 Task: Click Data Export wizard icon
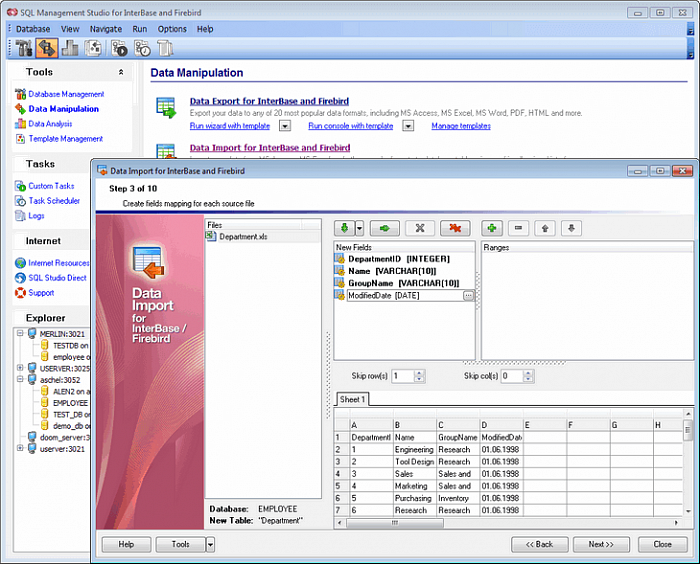(167, 108)
